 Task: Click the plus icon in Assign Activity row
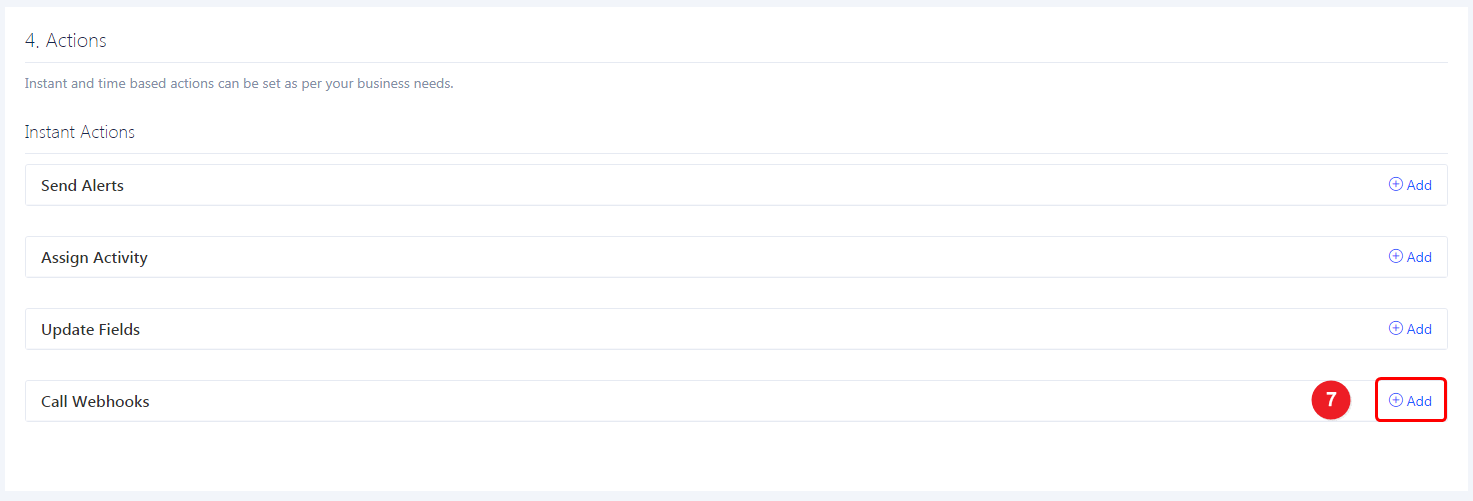pyautogui.click(x=1395, y=256)
